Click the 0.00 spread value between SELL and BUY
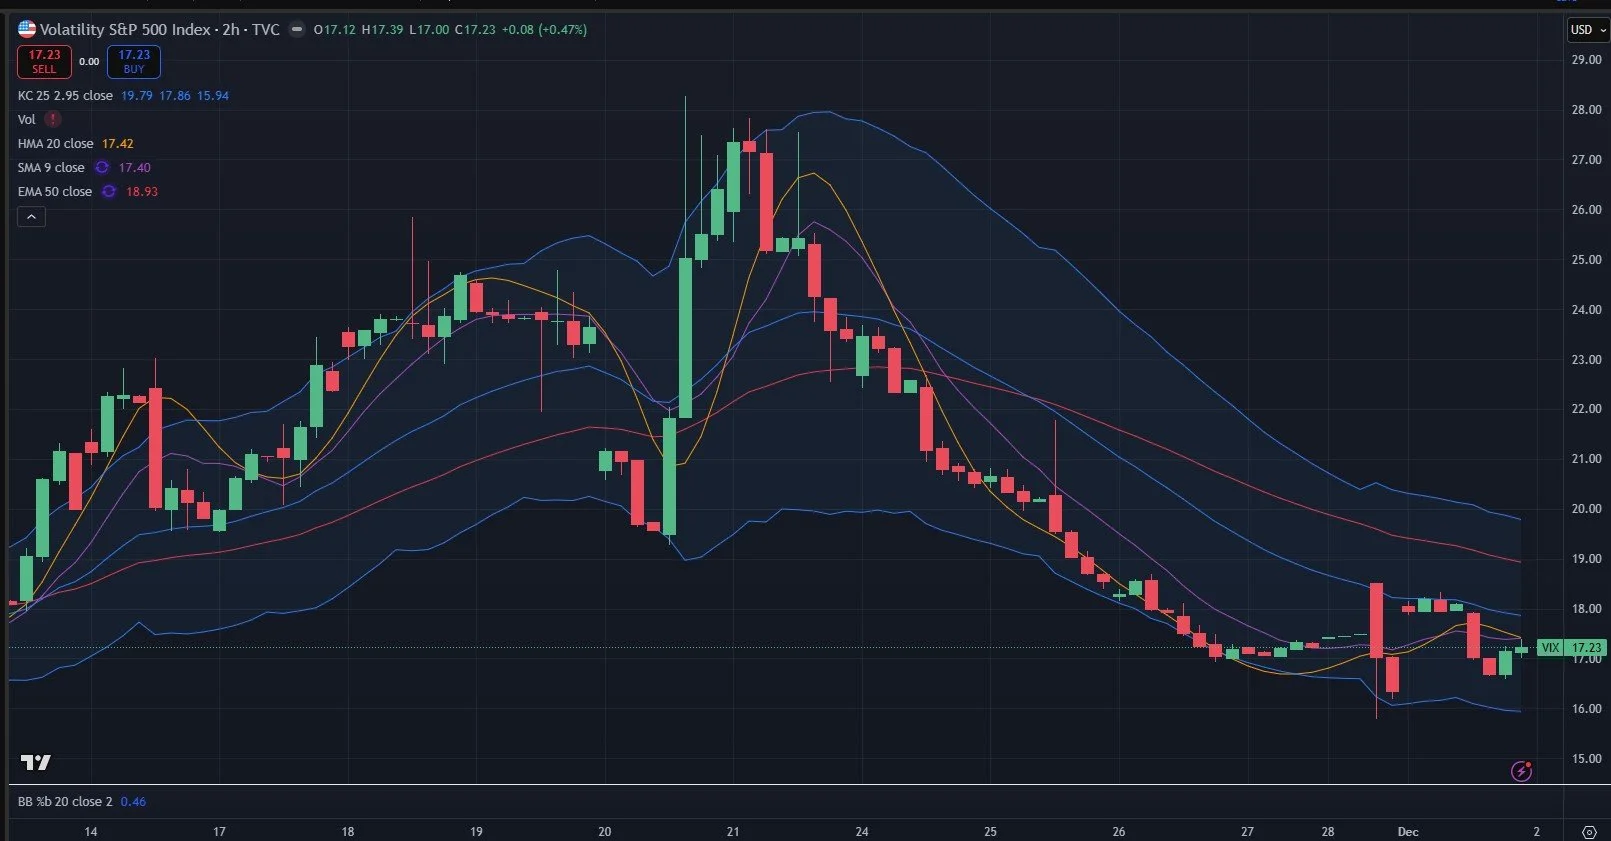This screenshot has height=841, width=1611. click(x=89, y=62)
